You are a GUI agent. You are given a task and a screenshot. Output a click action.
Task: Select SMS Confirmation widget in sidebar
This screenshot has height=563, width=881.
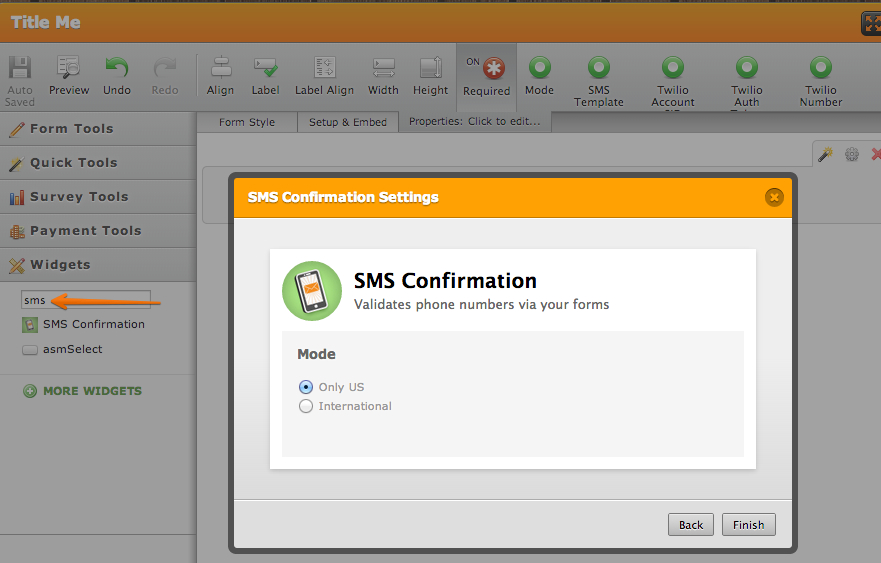pyautogui.click(x=93, y=324)
